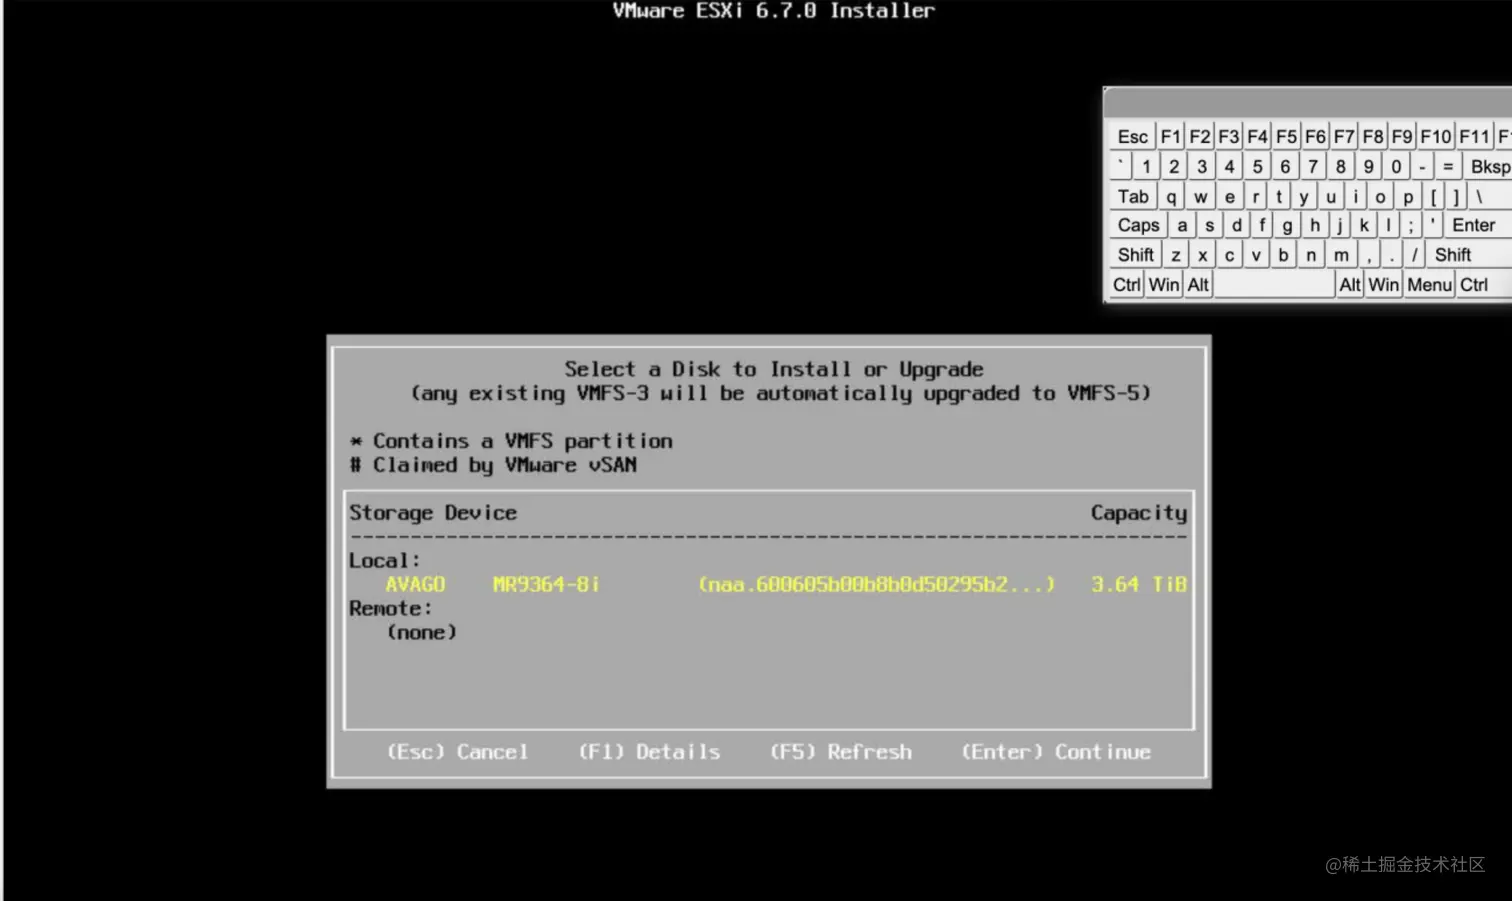
Task: Click the m key
Action: point(1341,255)
